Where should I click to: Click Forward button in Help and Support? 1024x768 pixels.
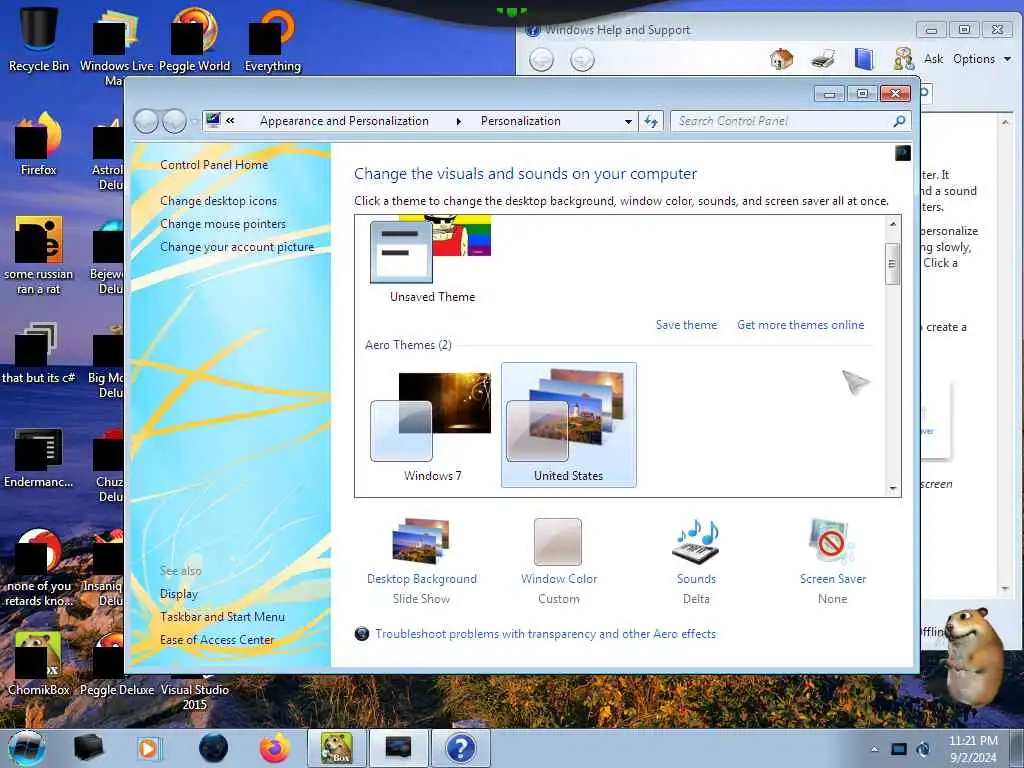pyautogui.click(x=582, y=60)
